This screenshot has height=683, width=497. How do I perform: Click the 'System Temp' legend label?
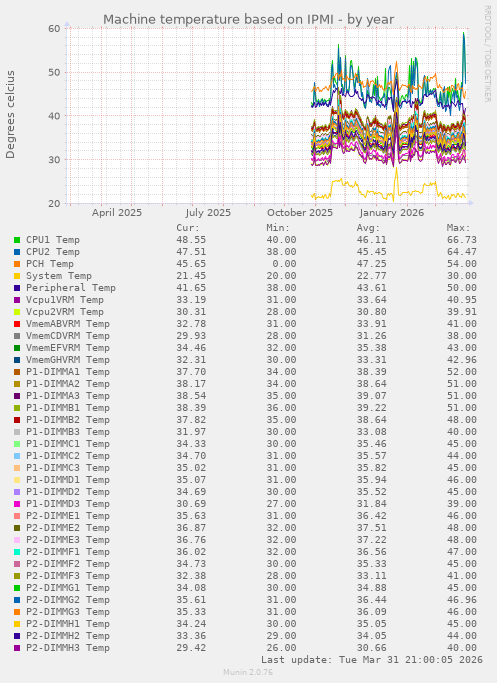click(59, 276)
